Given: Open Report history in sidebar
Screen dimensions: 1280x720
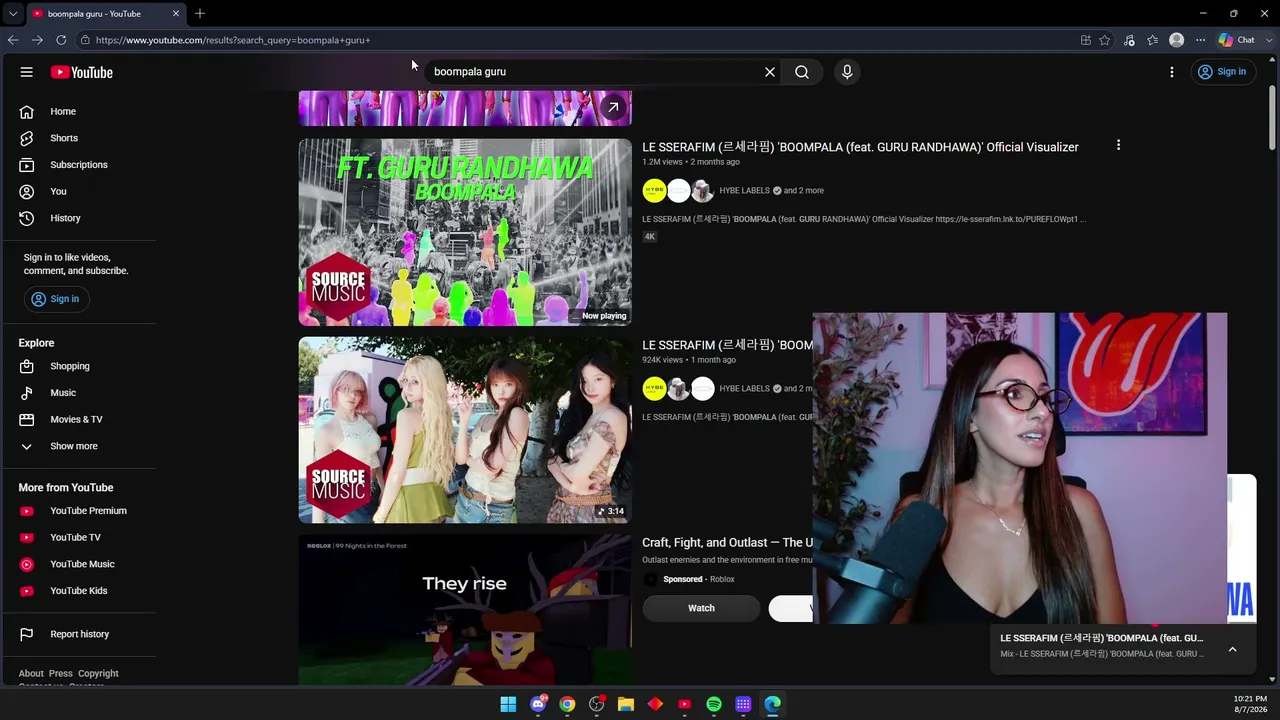Looking at the screenshot, I should 80,634.
